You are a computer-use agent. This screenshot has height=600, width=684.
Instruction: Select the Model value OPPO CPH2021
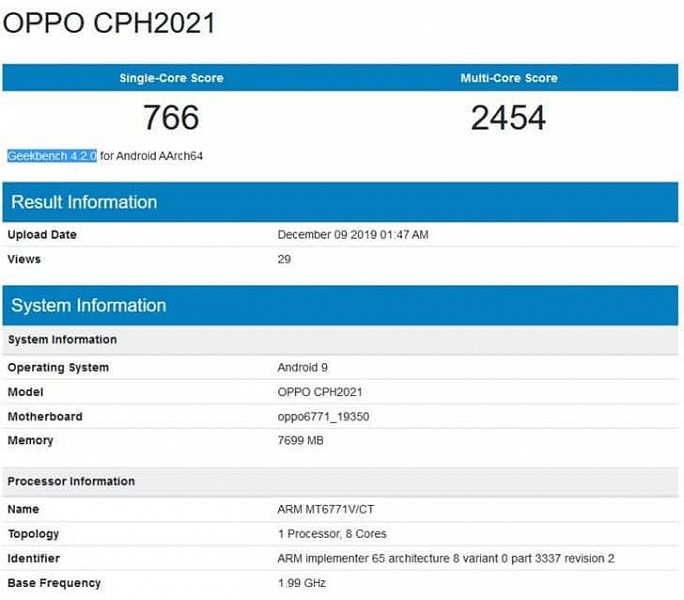[x=320, y=392]
